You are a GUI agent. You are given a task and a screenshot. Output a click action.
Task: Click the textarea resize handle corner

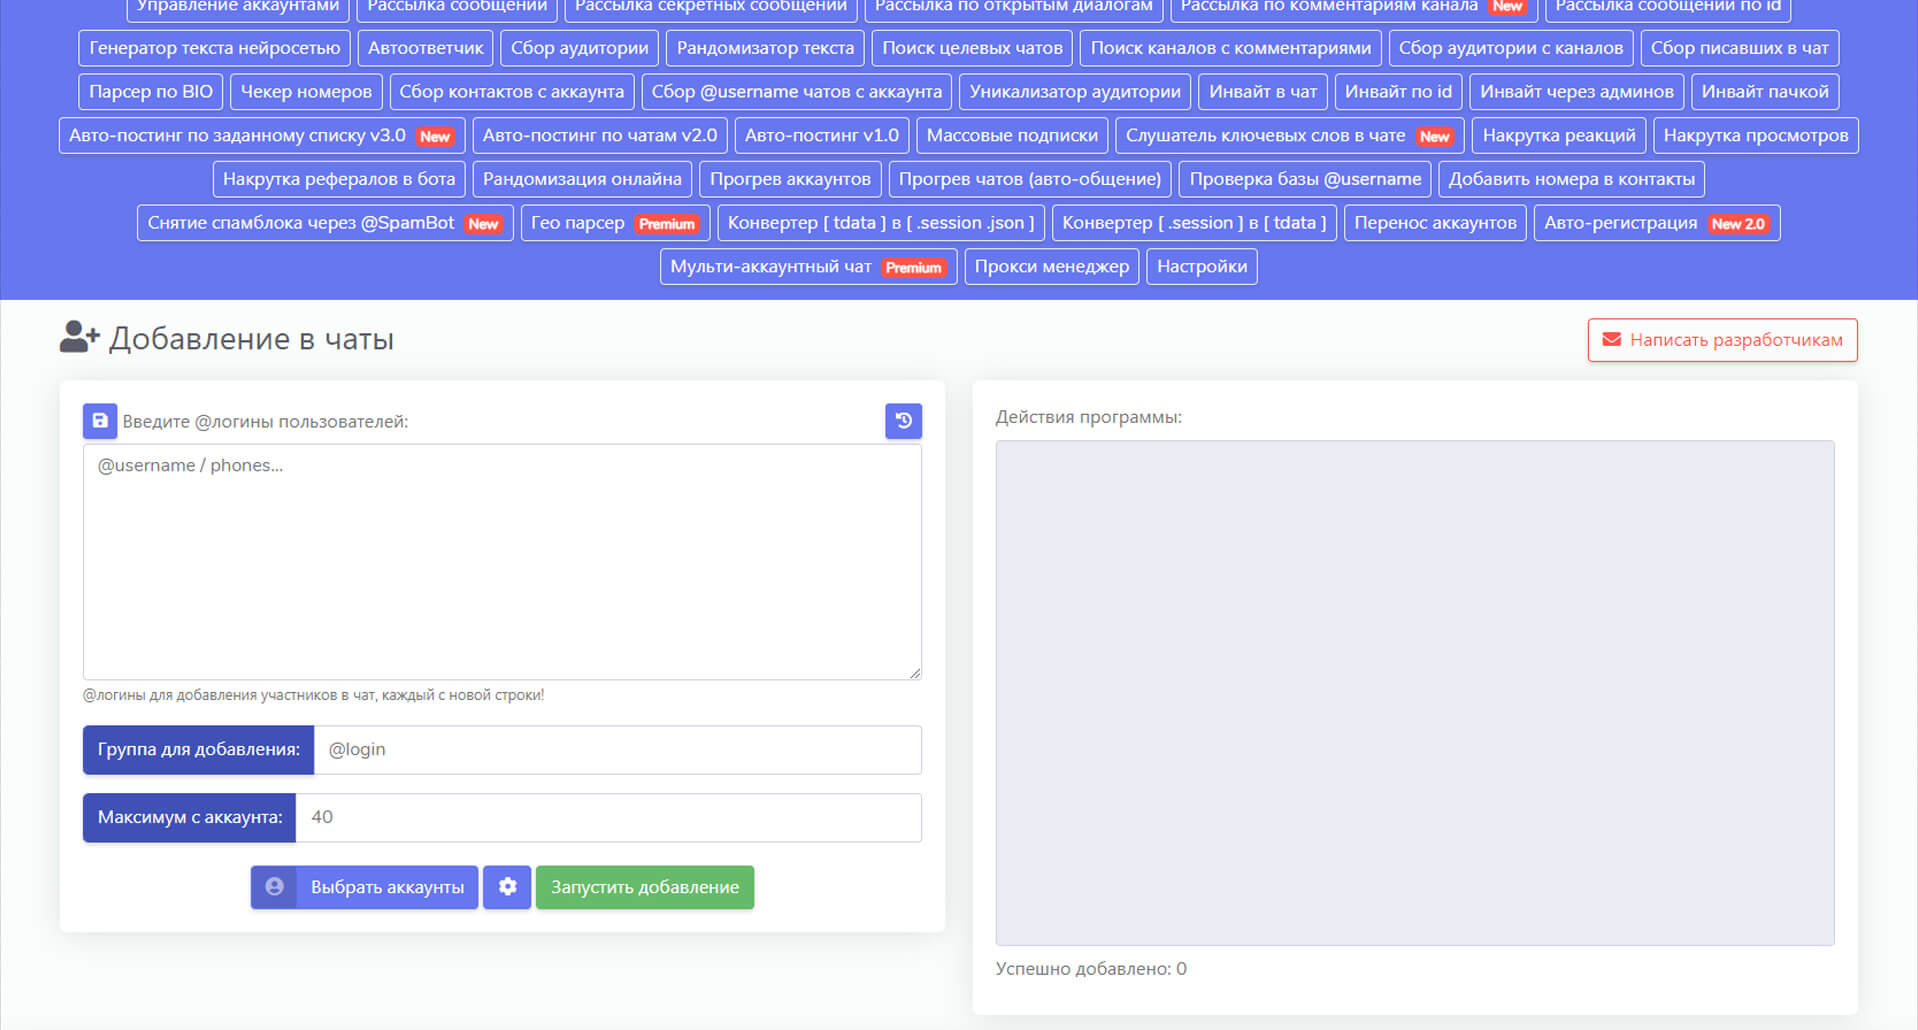(914, 673)
